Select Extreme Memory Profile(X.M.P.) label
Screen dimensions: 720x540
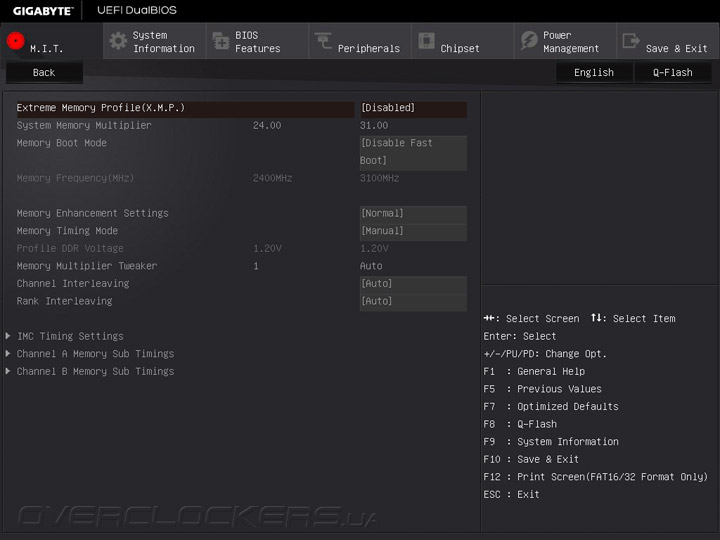pyautogui.click(x=101, y=108)
